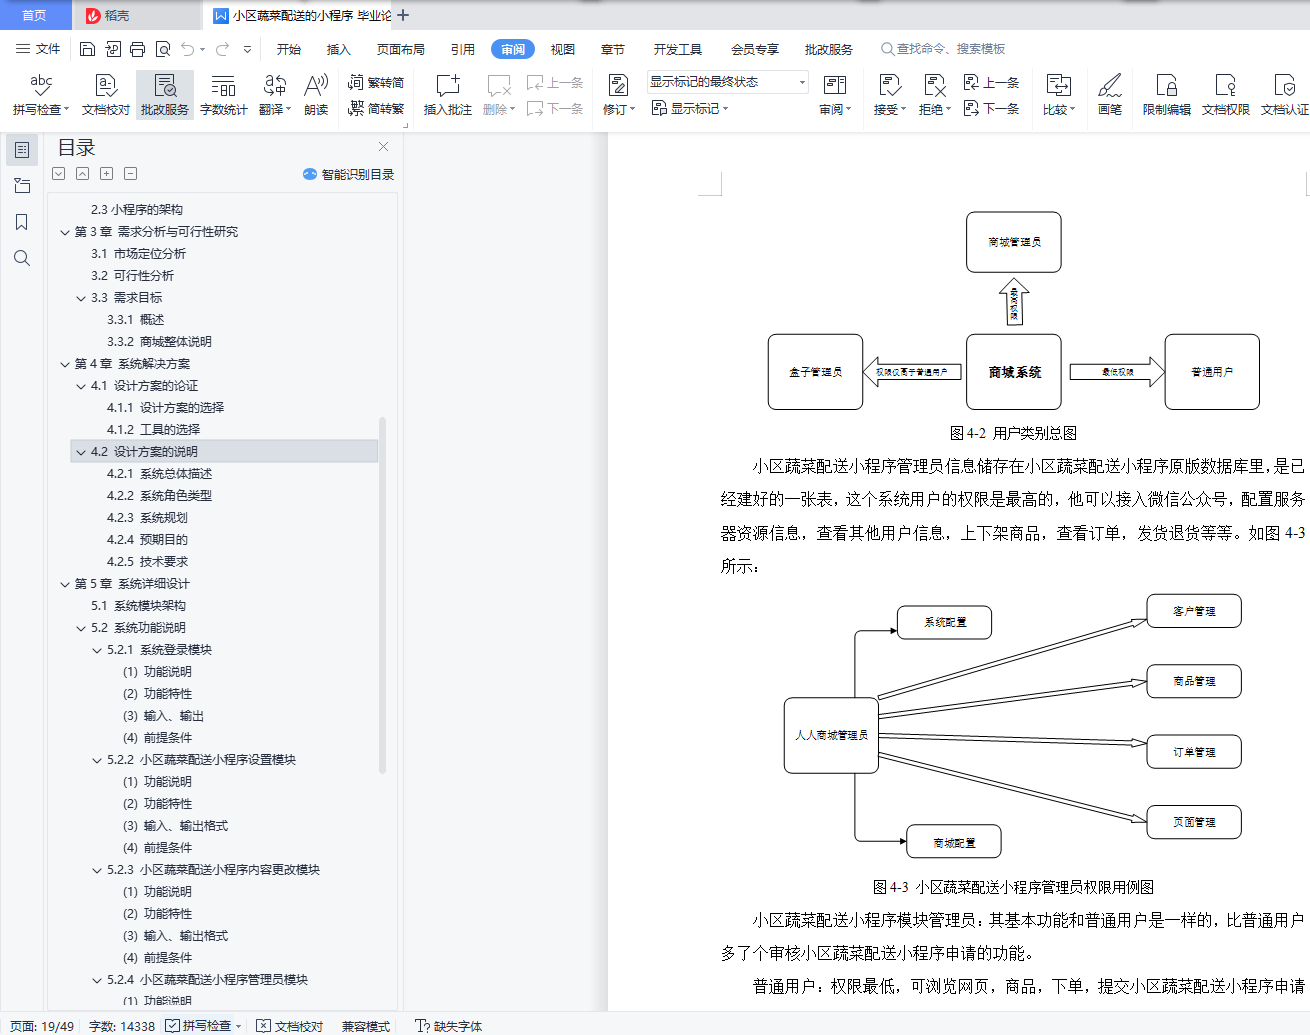
Task: Collapse the 5.2.1 系统登录模块 chevron
Action: coord(97,650)
